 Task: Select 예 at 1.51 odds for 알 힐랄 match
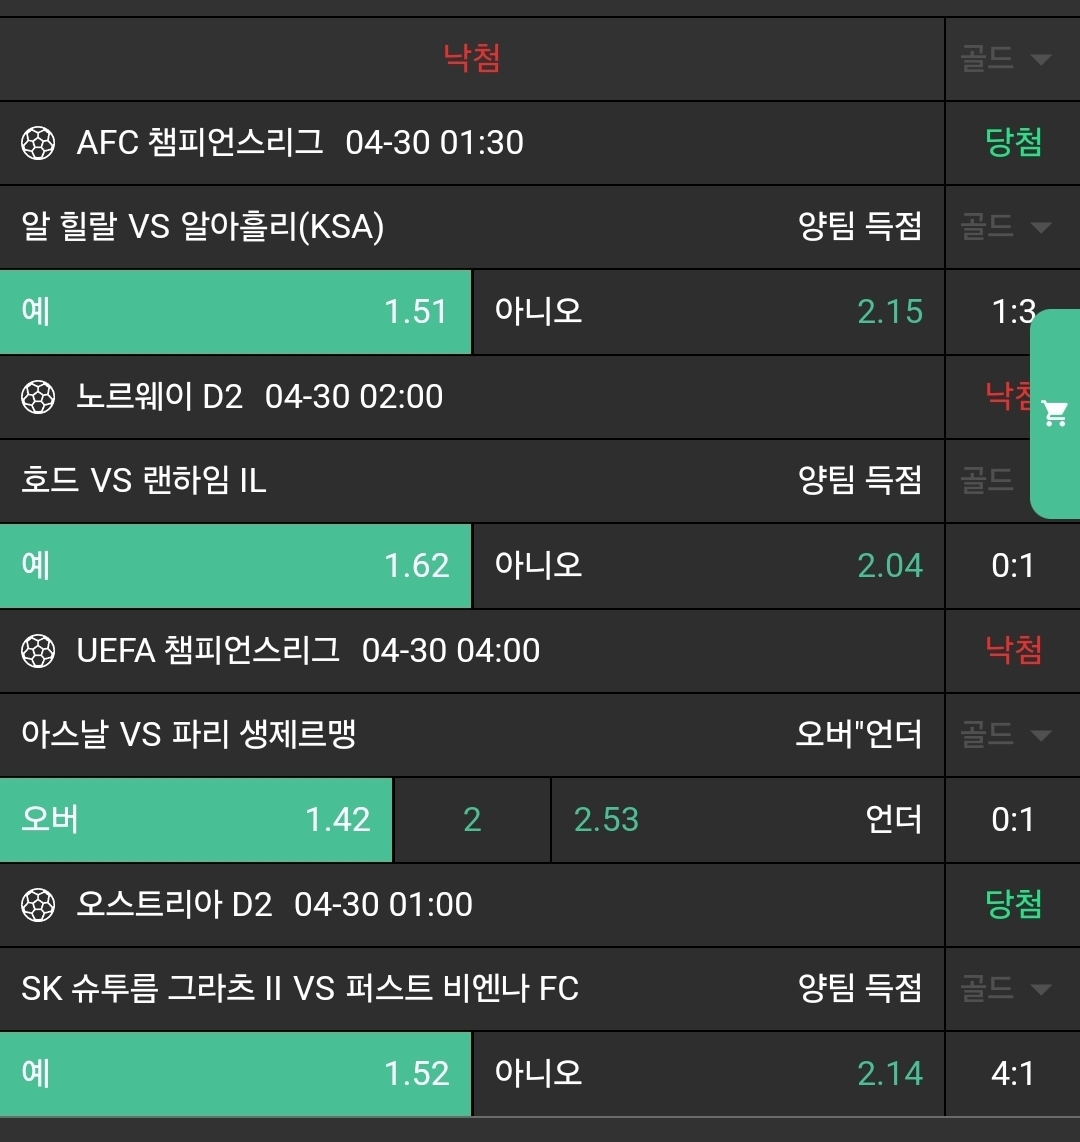tap(235, 312)
